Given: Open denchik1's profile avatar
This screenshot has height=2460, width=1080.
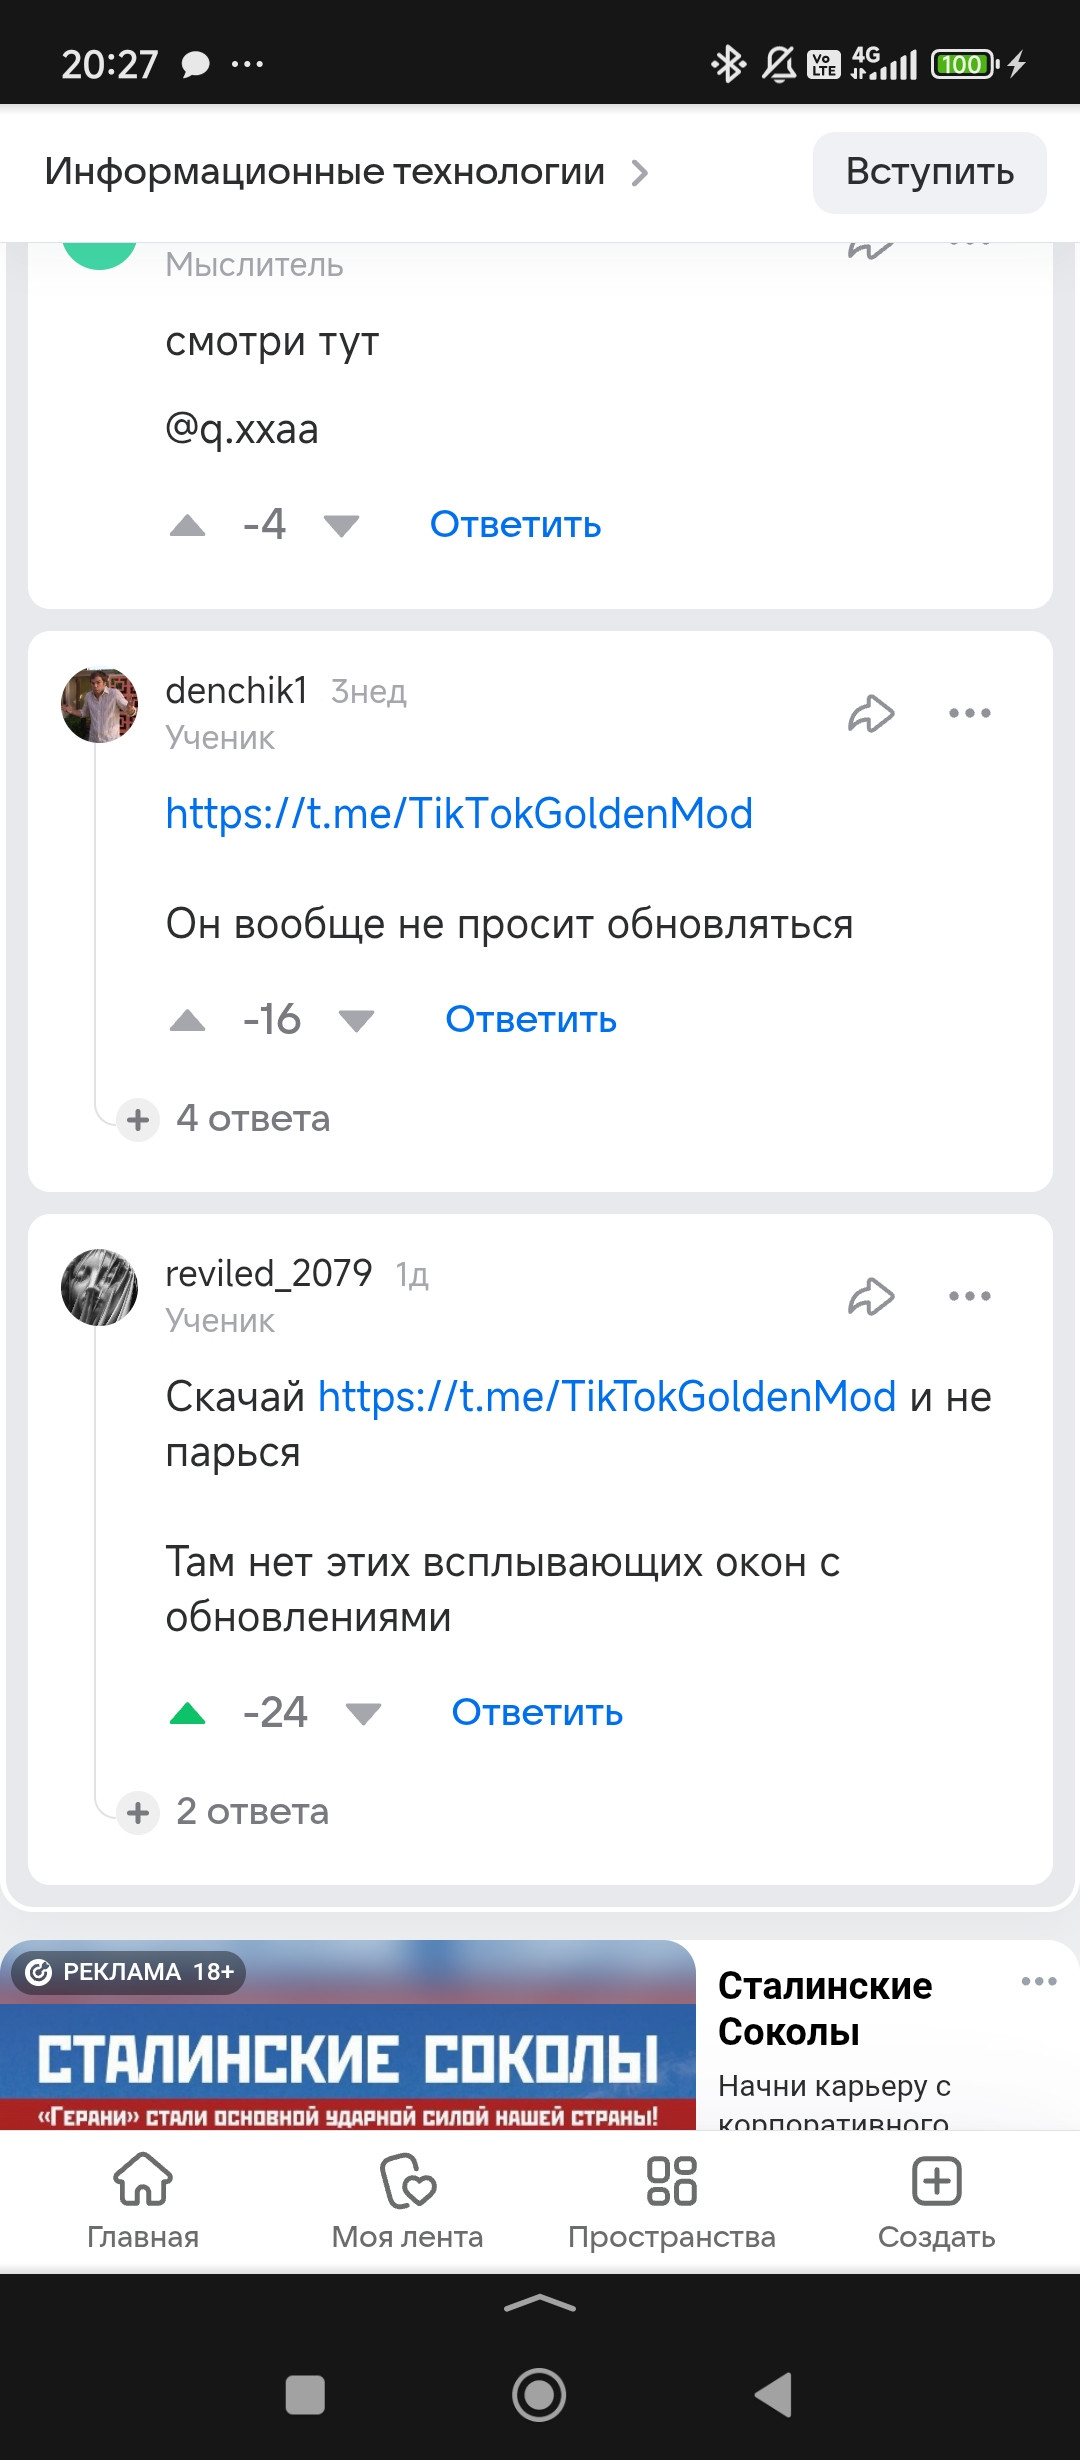Looking at the screenshot, I should click(100, 705).
